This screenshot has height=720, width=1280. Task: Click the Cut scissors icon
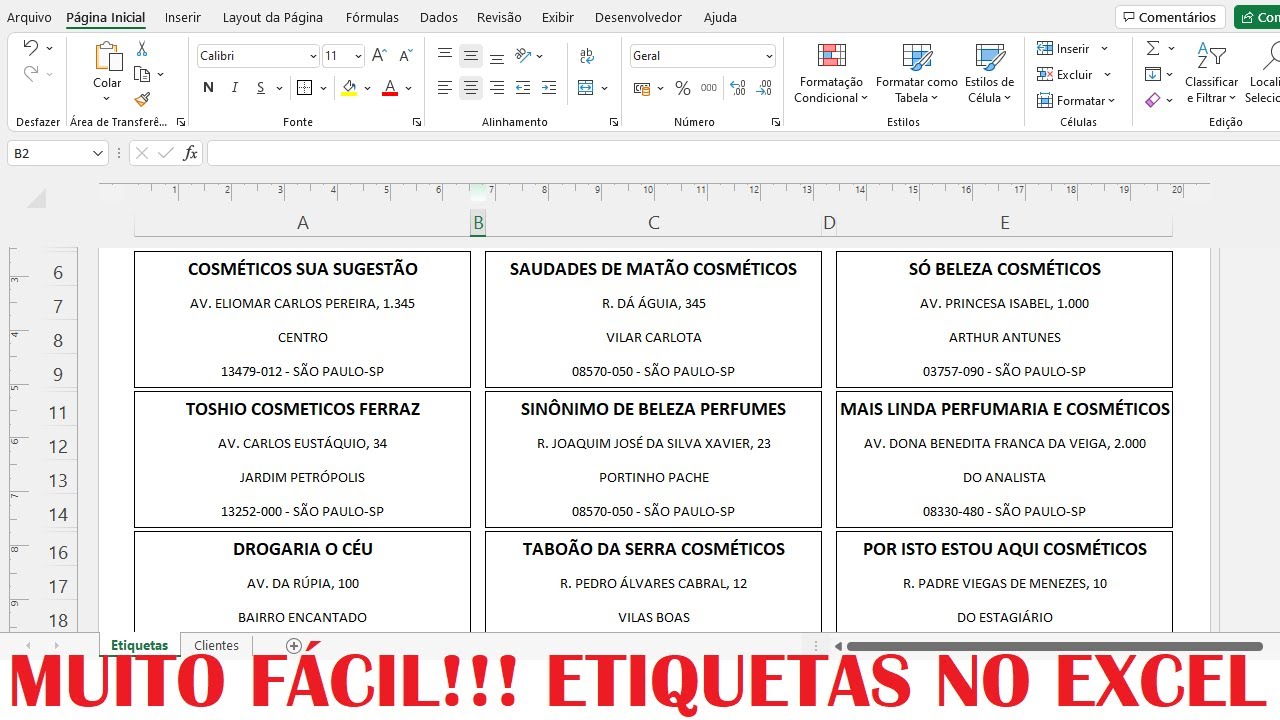click(142, 48)
